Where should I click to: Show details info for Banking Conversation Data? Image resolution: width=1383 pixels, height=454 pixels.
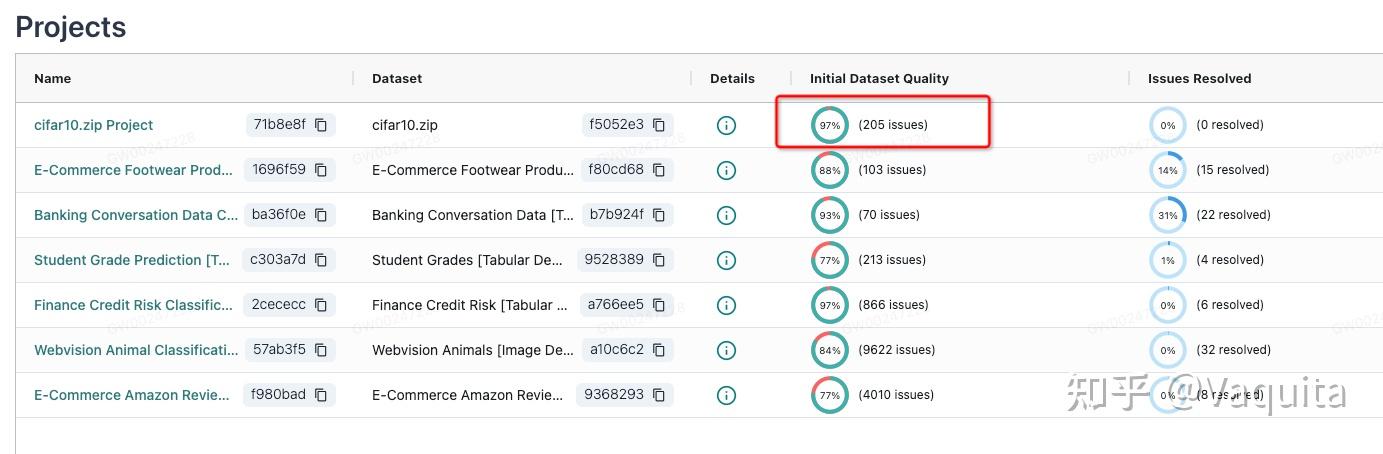727,215
